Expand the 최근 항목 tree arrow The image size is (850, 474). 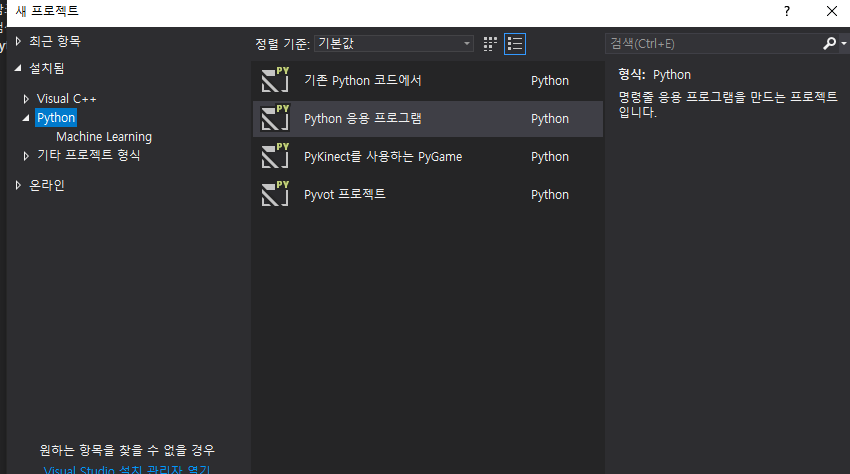coord(18,41)
